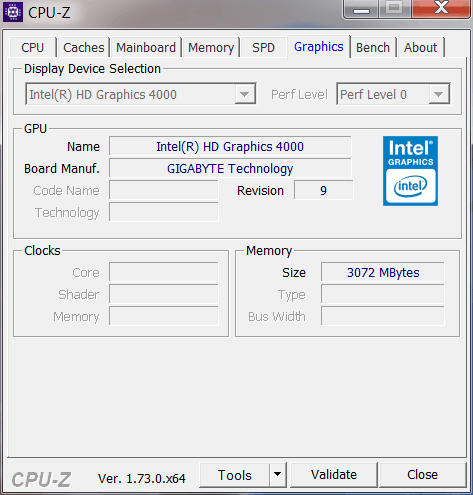Click the Tools button
The image size is (473, 495).
tap(235, 475)
